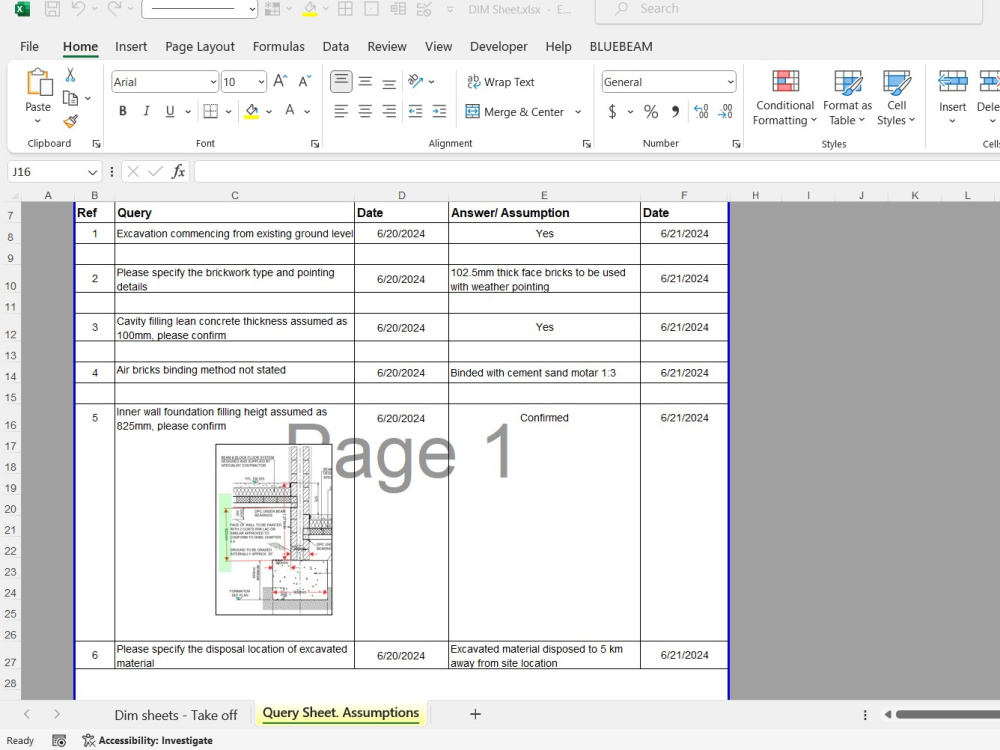Insert a function using the fx button
The width and height of the screenshot is (1000, 750).
178,171
